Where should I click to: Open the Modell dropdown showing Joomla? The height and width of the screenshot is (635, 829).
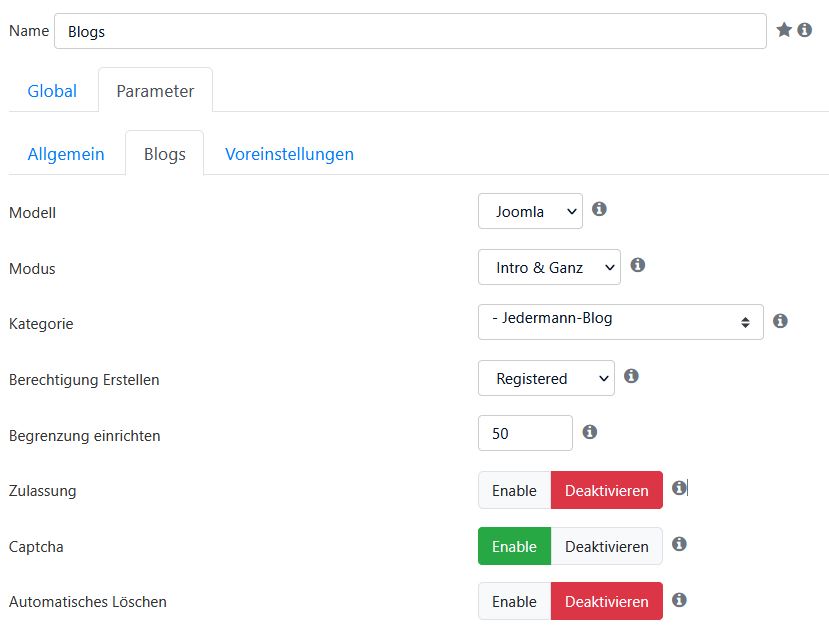pyautogui.click(x=530, y=211)
